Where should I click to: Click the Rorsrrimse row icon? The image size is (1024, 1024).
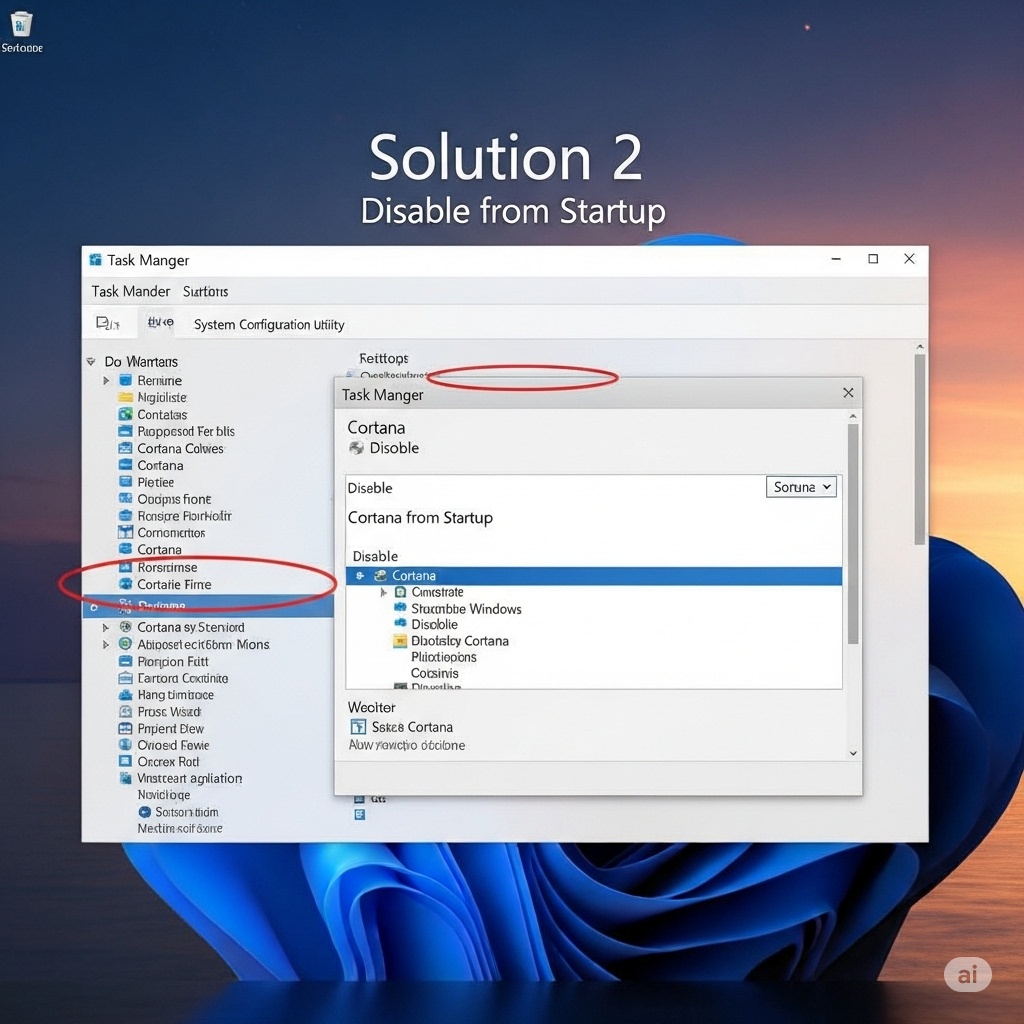125,567
